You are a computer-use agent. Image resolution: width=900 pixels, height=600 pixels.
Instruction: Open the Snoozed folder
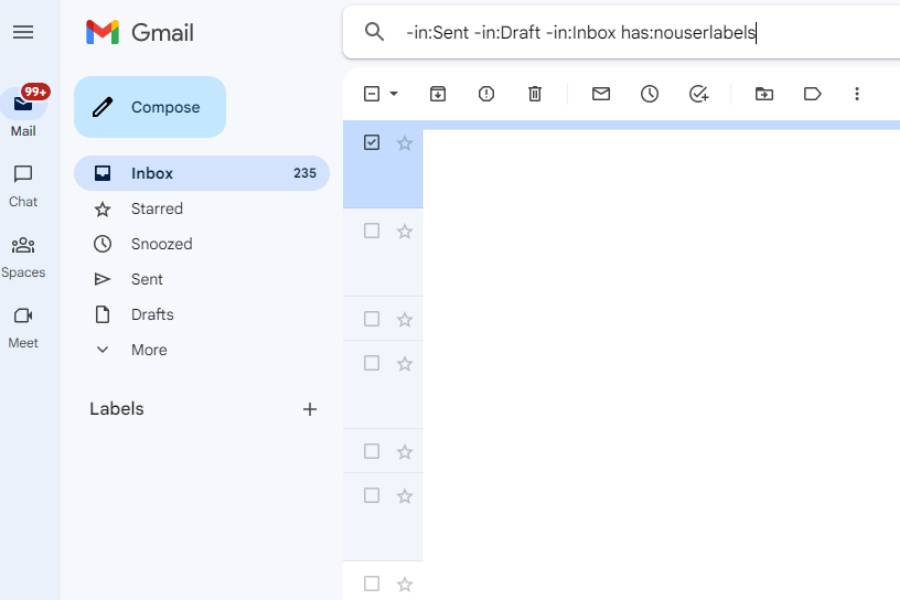[201, 244]
